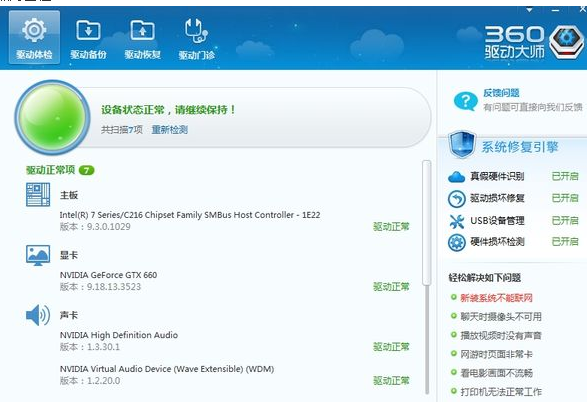Image resolution: width=587 pixels, height=411 pixels.
Task: Click the 360 驱动大师 logo icon
Action: [x=566, y=41]
